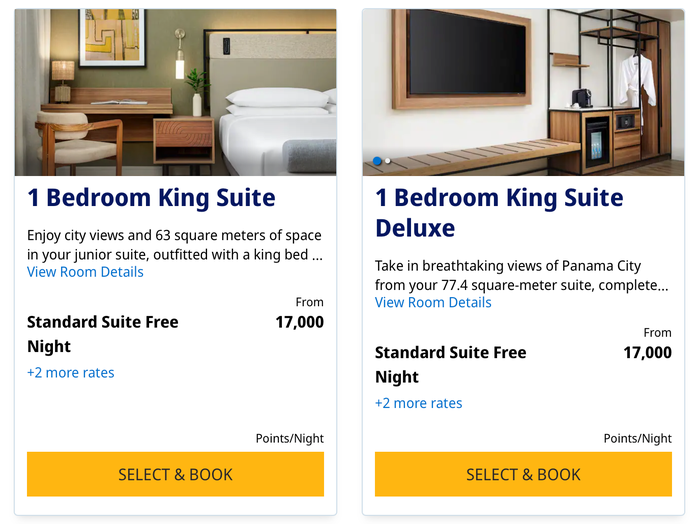Screen dimensions: 700x524
Task: Expand +2 more rates for King Suite
Action: pyautogui.click(x=71, y=373)
